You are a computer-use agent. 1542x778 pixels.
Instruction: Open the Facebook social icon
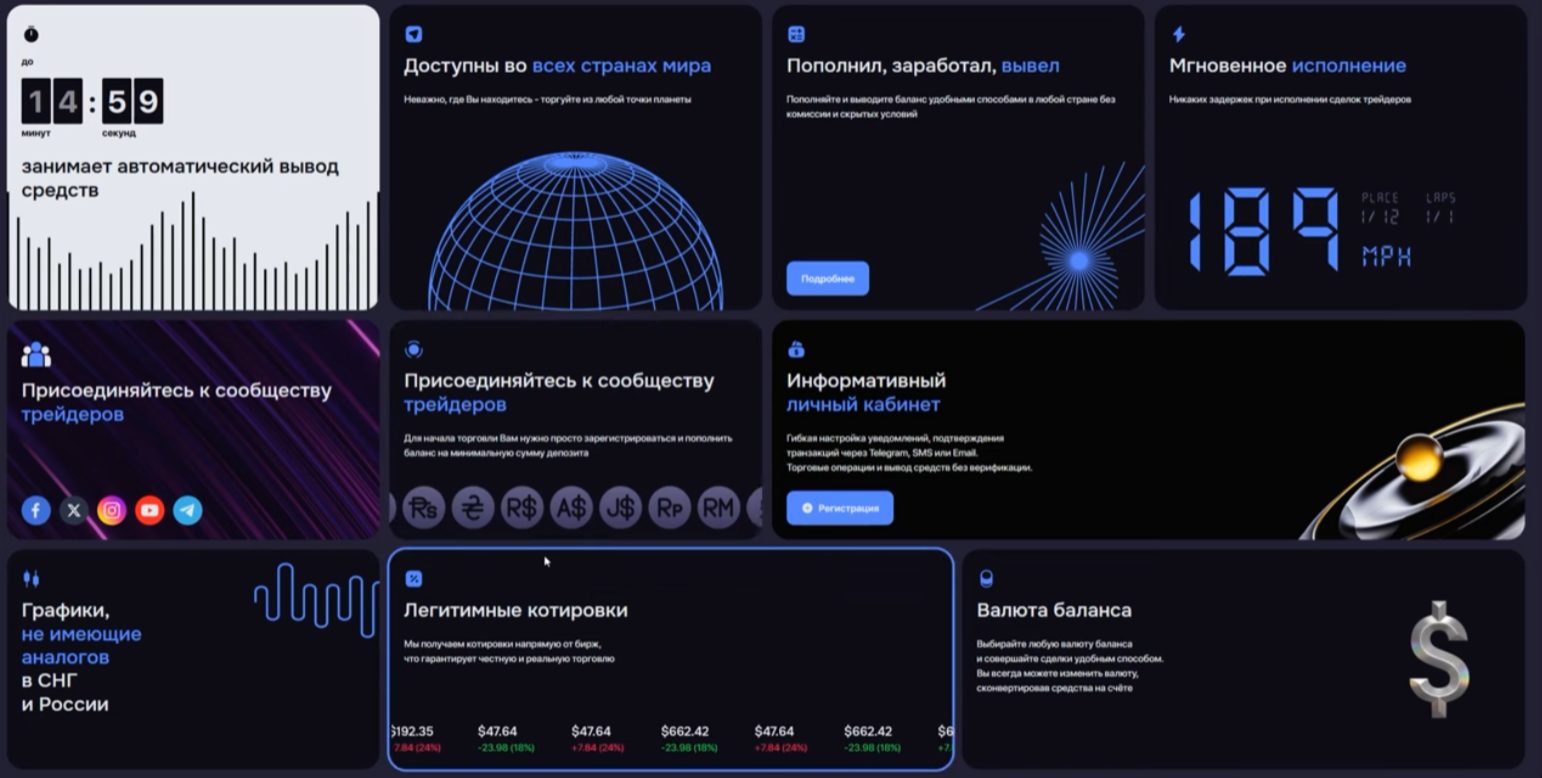36,511
